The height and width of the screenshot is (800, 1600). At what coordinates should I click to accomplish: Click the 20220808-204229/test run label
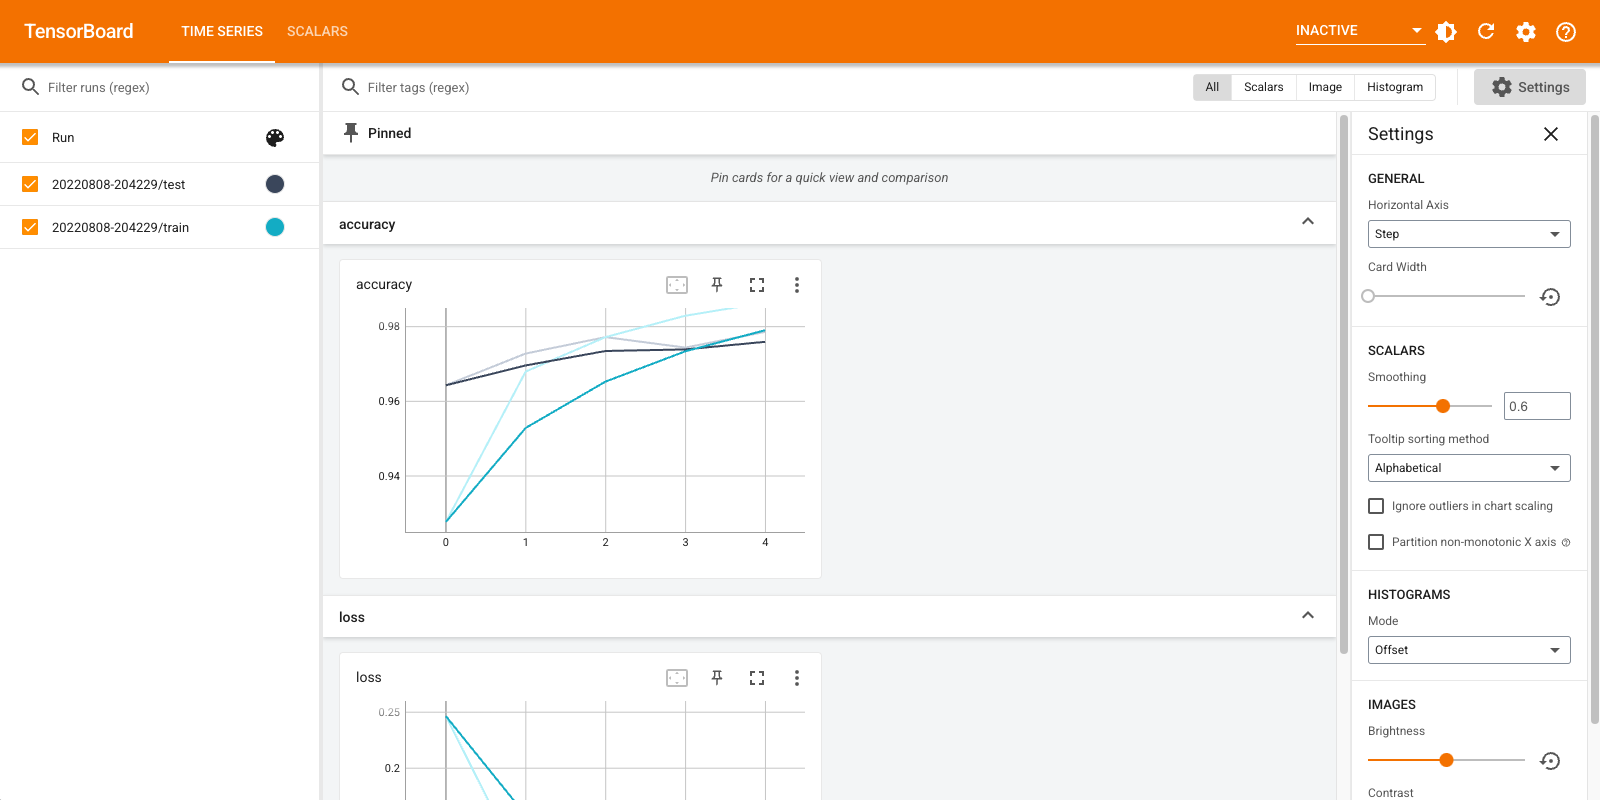[119, 184]
